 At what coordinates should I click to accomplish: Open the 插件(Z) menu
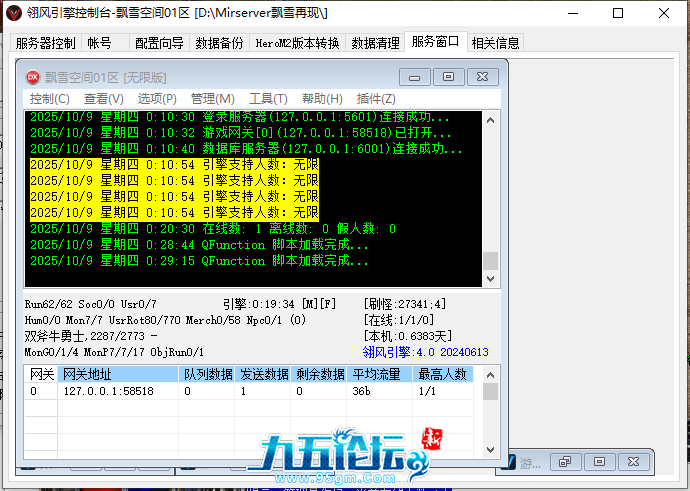click(376, 99)
